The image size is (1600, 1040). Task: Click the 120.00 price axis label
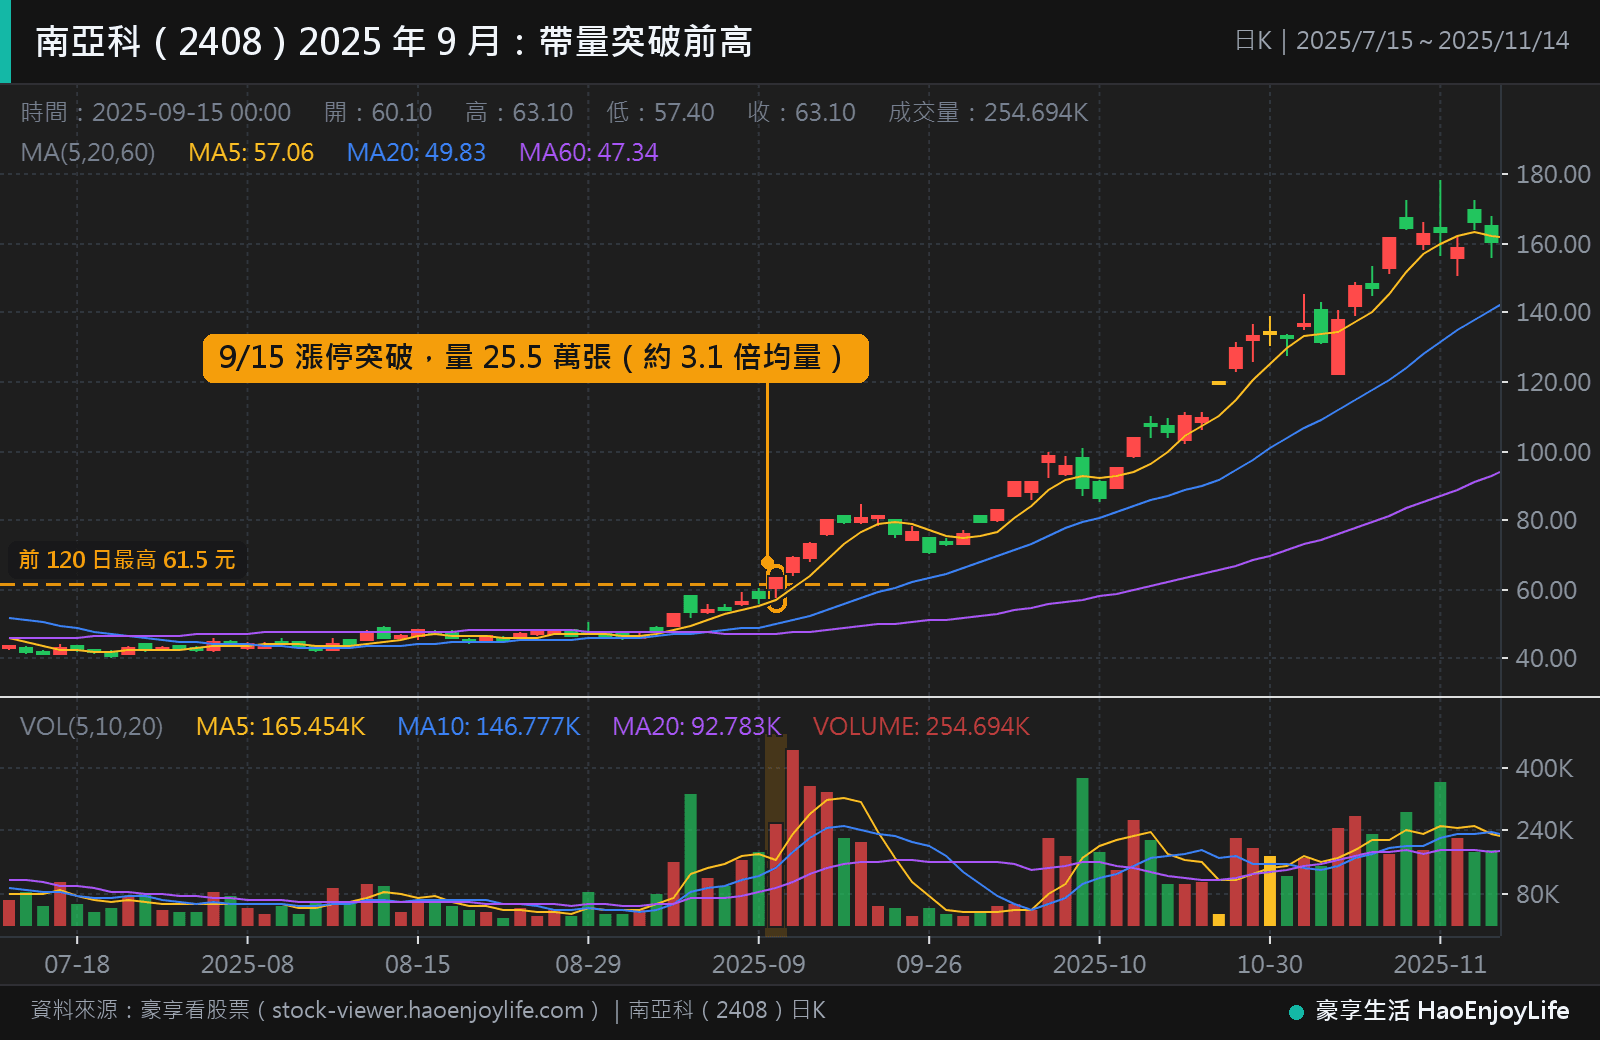click(1553, 382)
